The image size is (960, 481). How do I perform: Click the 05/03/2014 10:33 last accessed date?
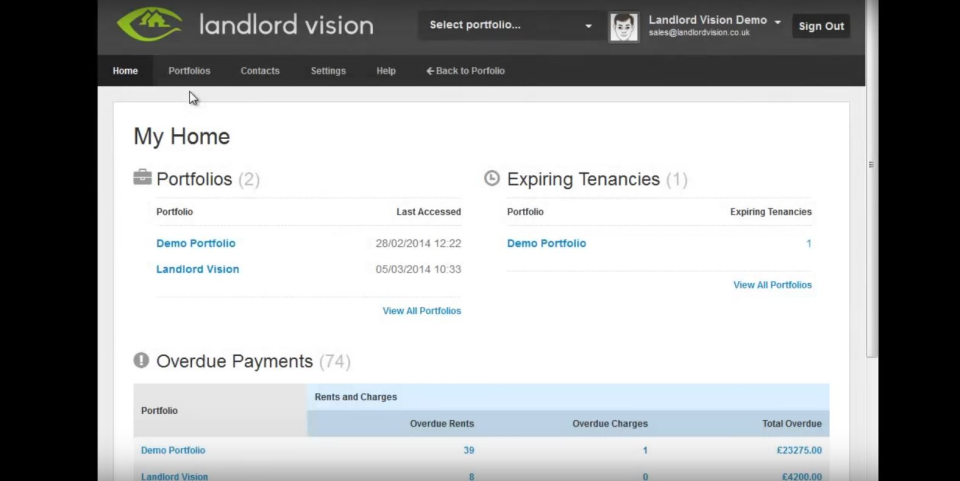(x=418, y=269)
